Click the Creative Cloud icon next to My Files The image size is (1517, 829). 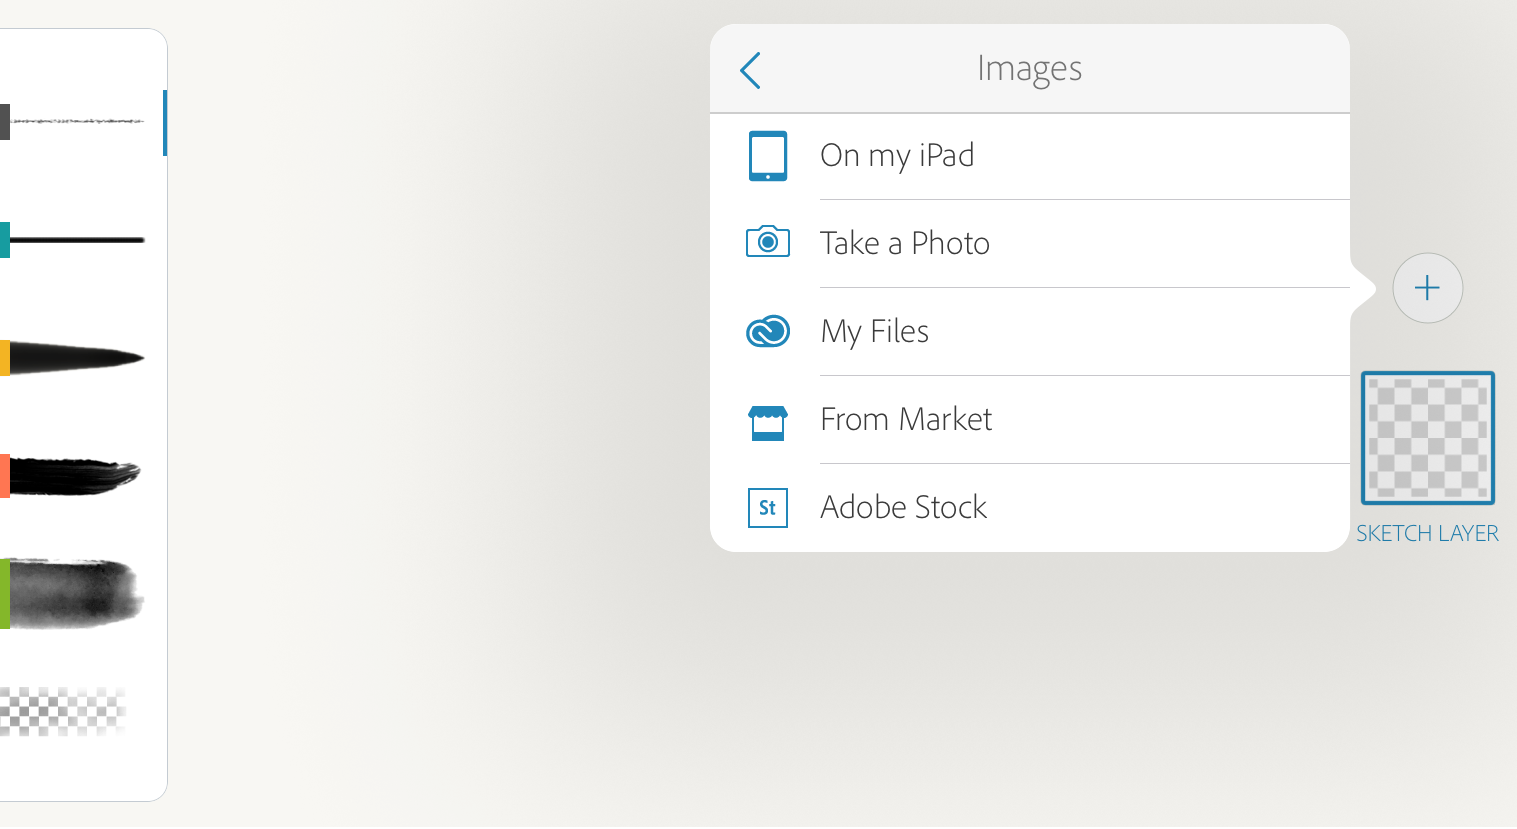point(767,330)
